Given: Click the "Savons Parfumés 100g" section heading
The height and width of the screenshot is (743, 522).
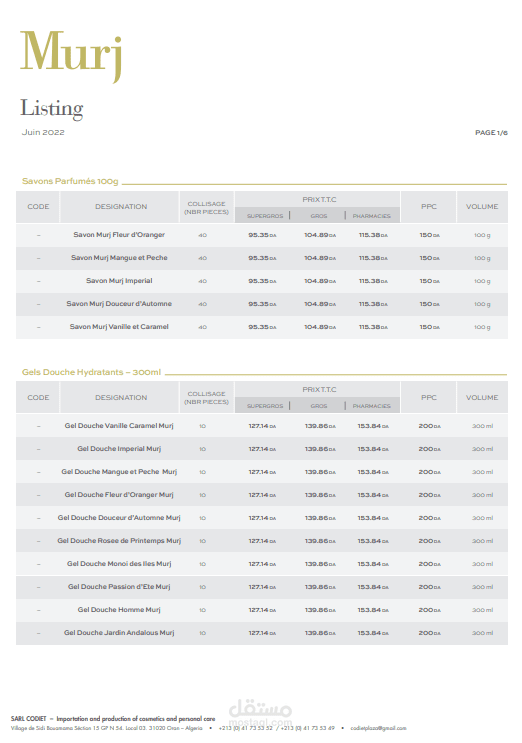Looking at the screenshot, I should click(70, 181).
